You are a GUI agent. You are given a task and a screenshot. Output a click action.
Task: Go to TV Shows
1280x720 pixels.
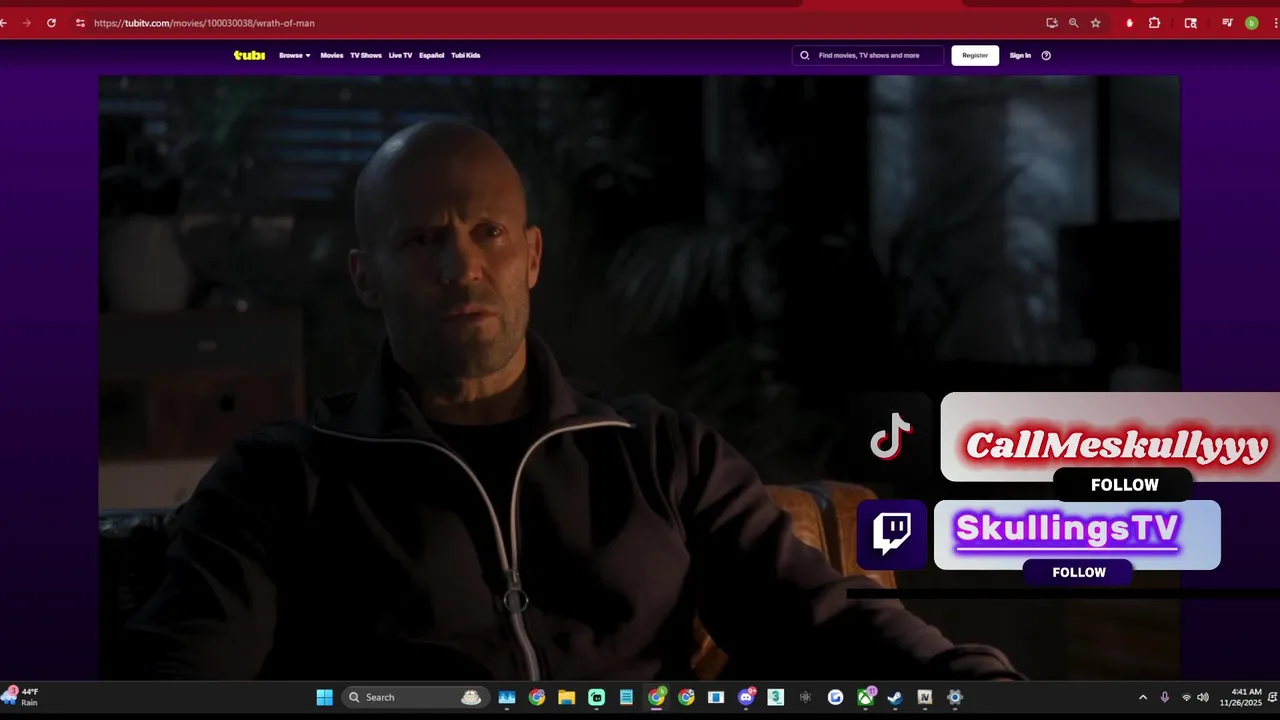coord(366,56)
